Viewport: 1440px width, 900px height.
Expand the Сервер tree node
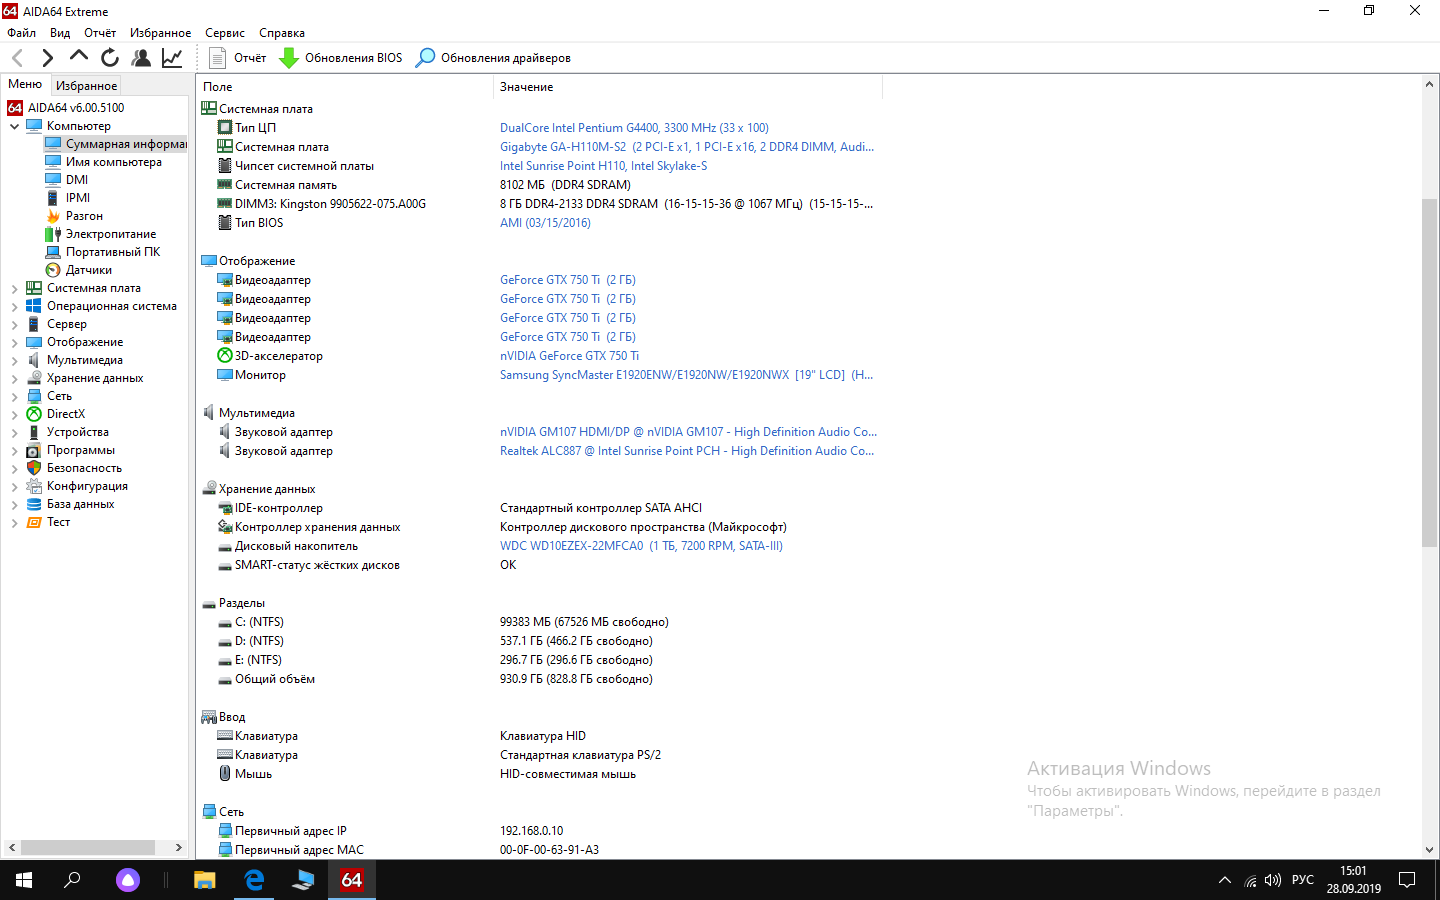pyautogui.click(x=15, y=324)
